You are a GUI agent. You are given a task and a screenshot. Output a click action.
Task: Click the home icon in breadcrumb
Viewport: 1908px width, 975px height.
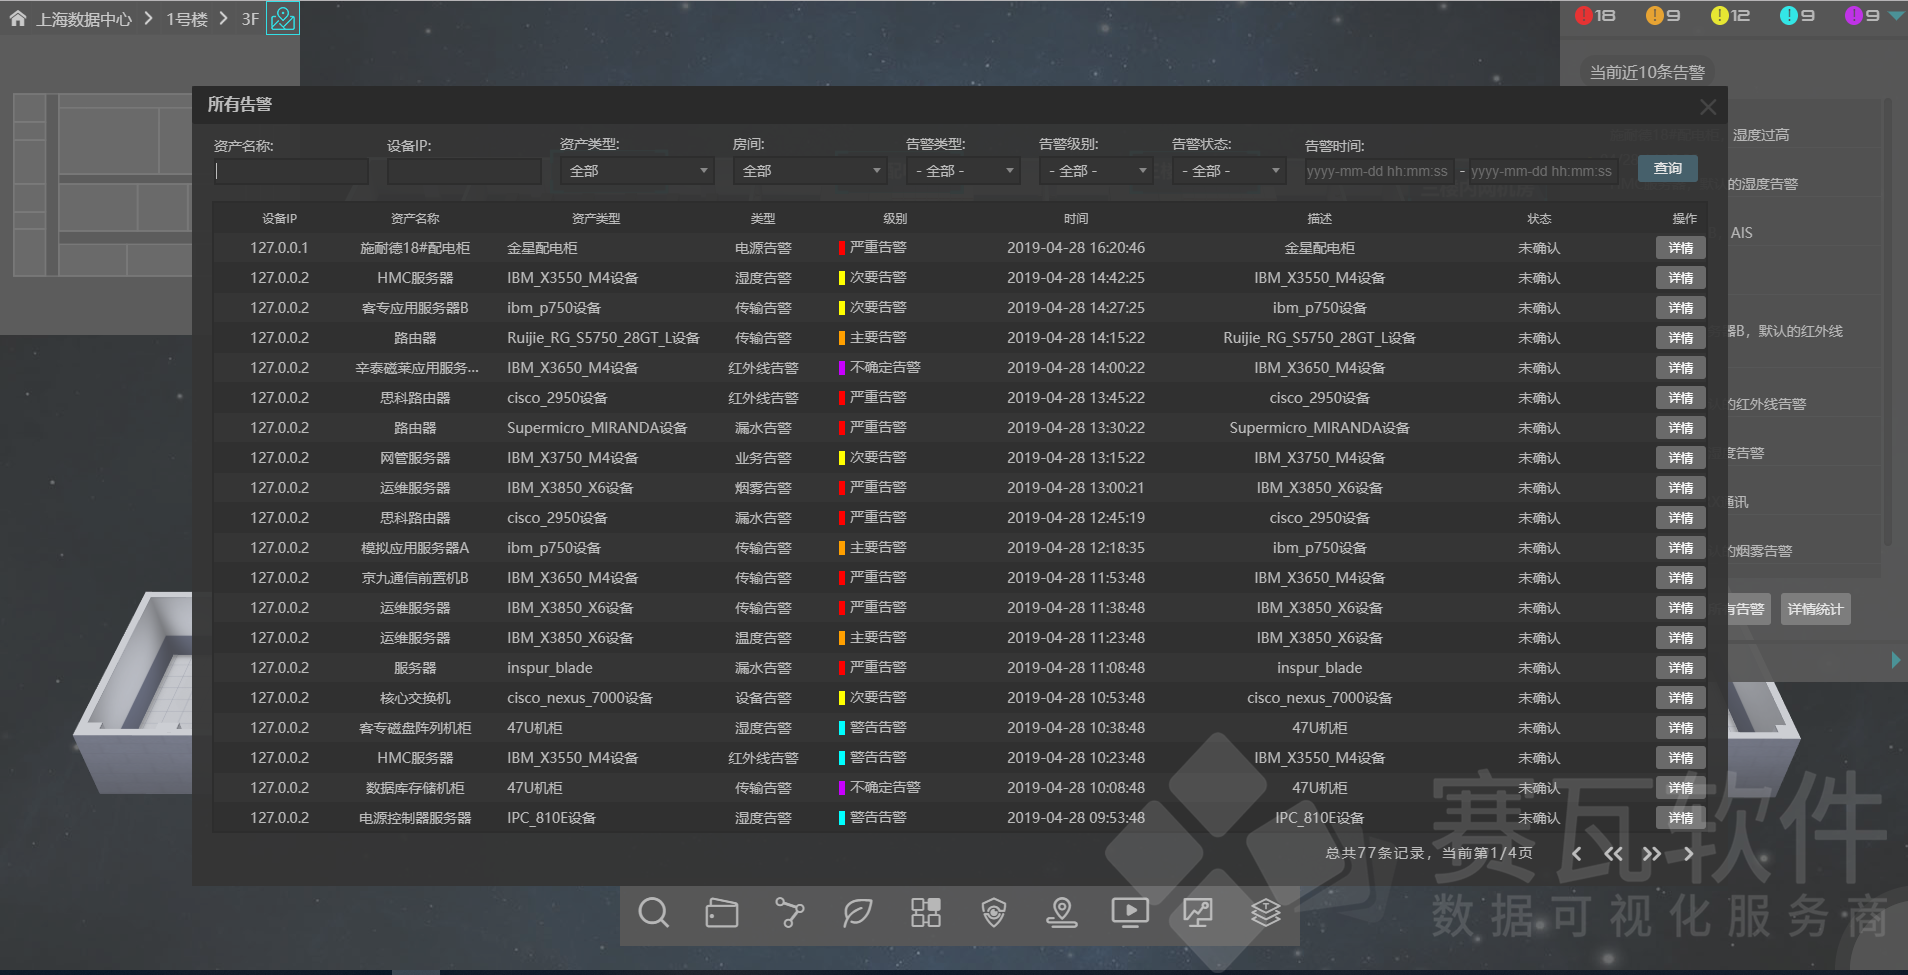click(x=16, y=18)
